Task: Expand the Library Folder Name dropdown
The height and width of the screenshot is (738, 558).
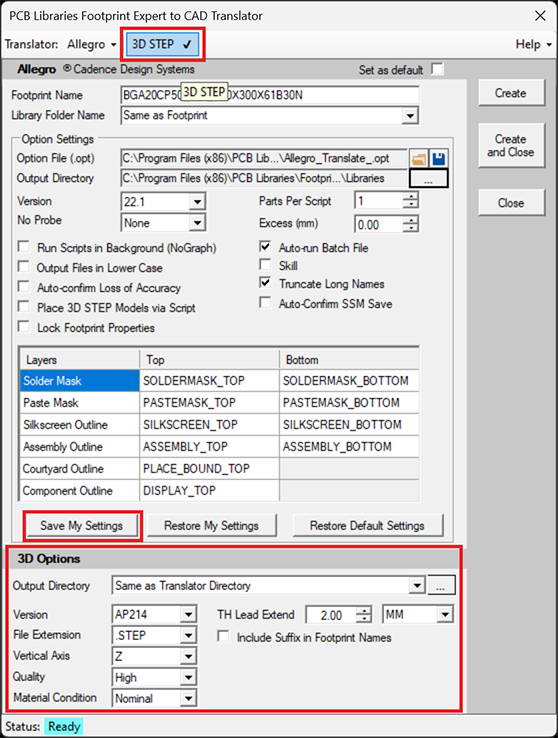Action: click(x=410, y=116)
